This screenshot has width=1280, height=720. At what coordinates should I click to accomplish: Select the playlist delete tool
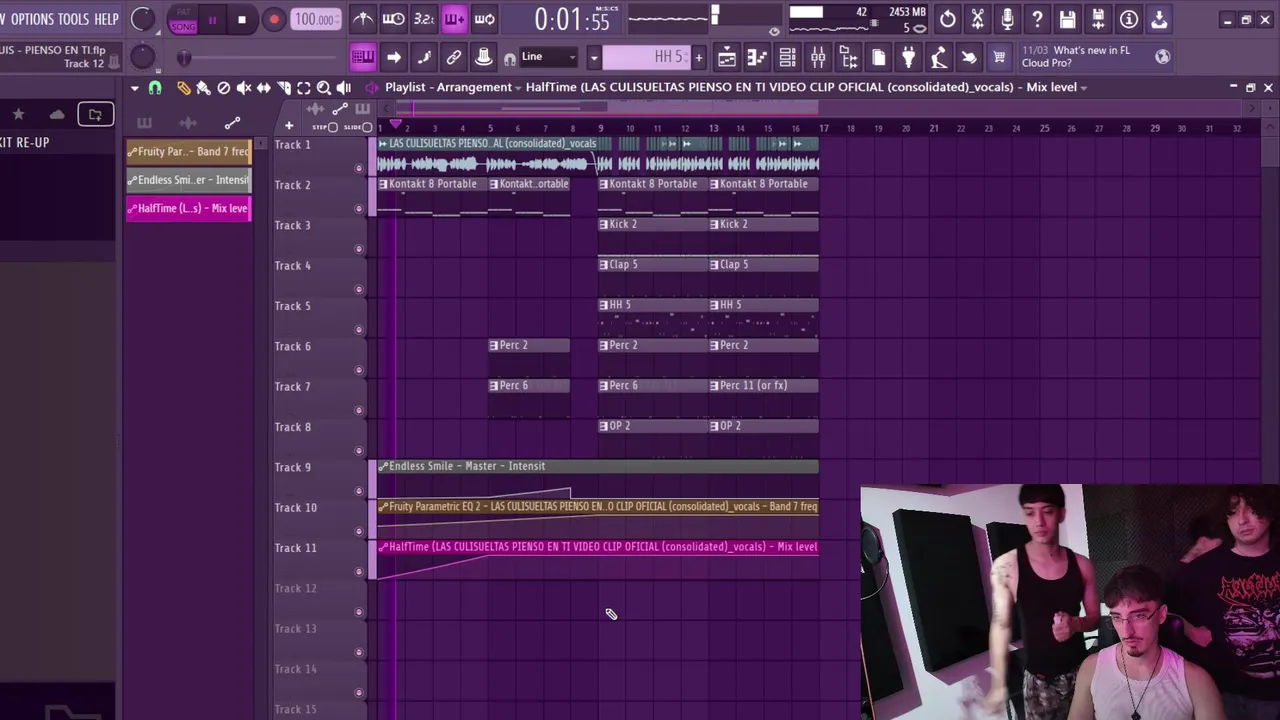[x=224, y=88]
